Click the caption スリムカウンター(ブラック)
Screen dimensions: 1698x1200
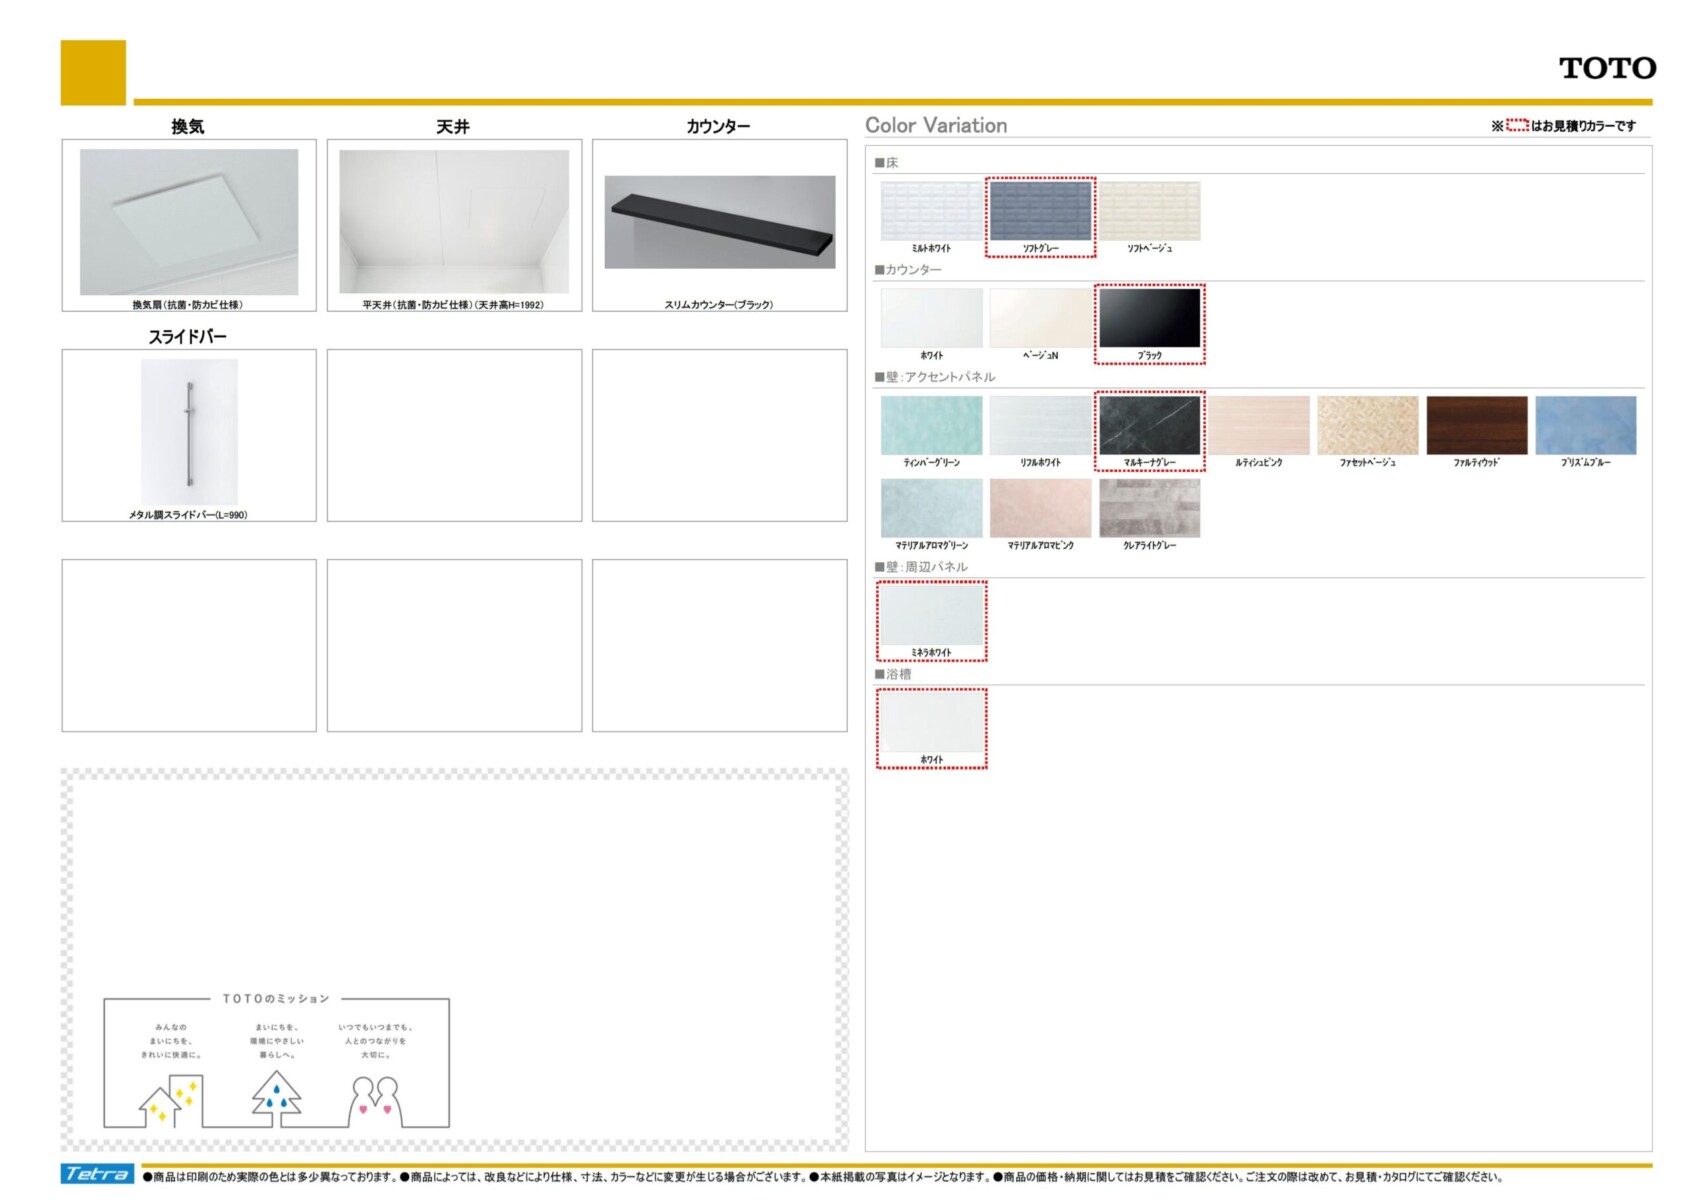(719, 305)
